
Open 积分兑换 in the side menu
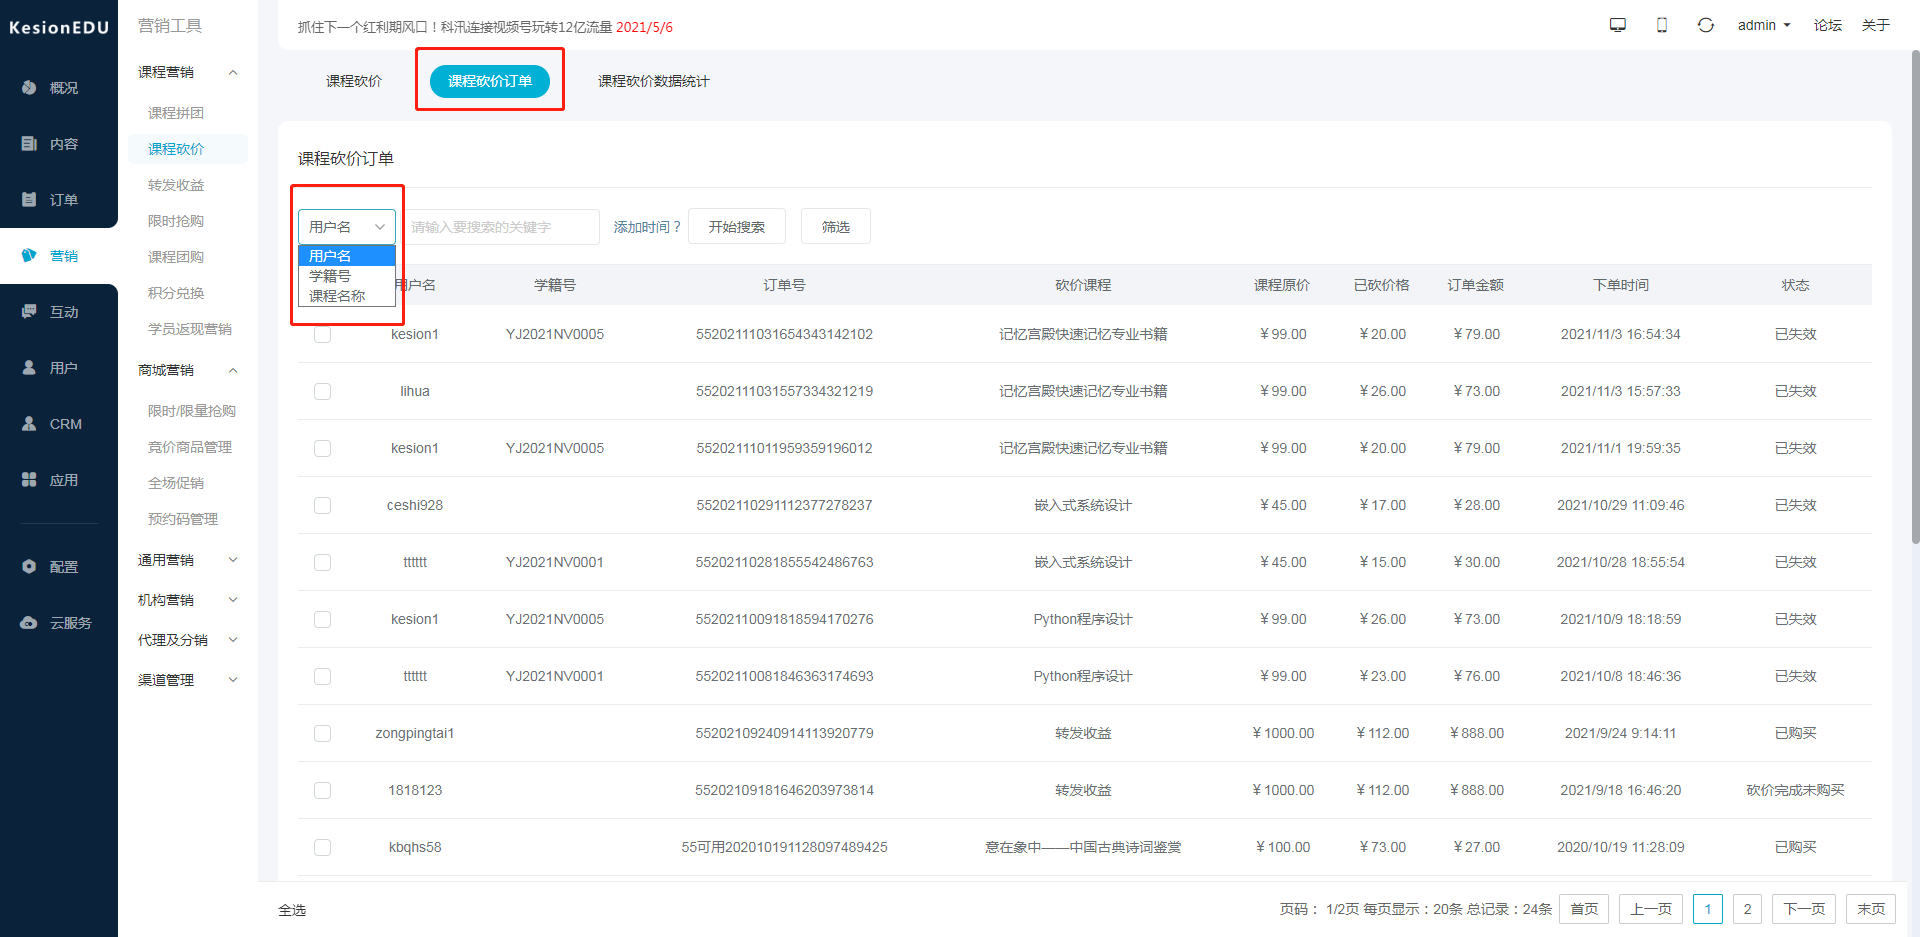[x=176, y=293]
